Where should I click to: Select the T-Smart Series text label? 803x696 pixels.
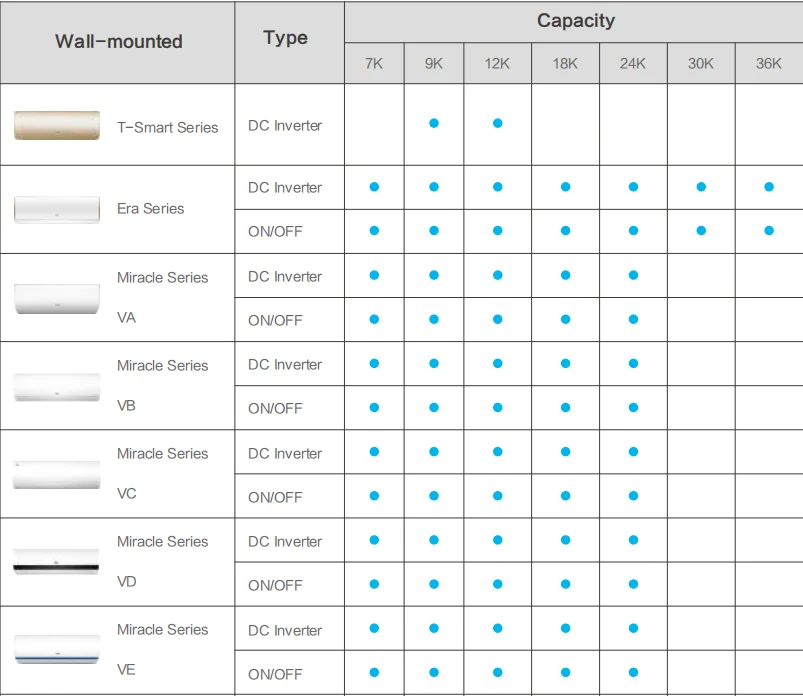(168, 127)
